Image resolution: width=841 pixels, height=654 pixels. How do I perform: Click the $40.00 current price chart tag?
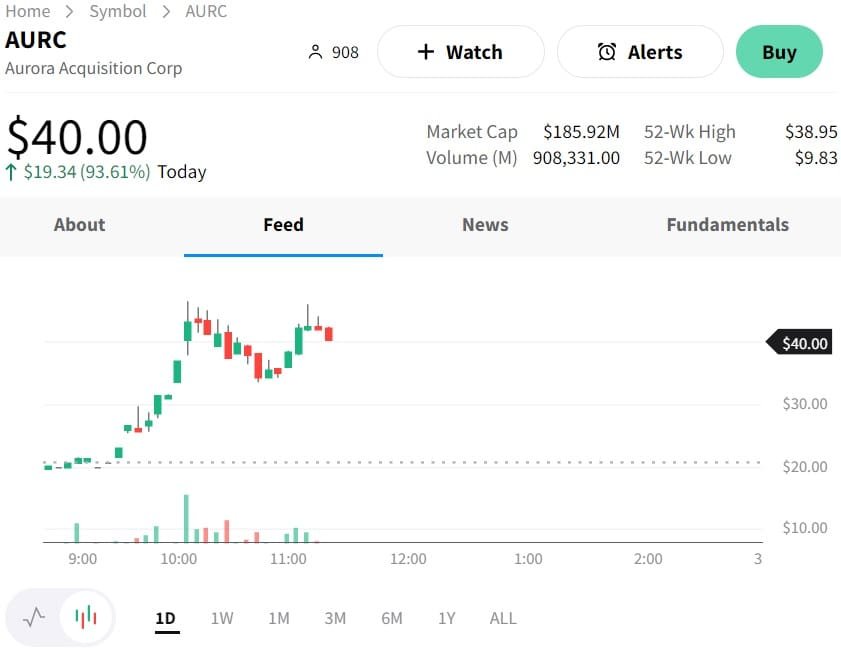pyautogui.click(x=800, y=343)
